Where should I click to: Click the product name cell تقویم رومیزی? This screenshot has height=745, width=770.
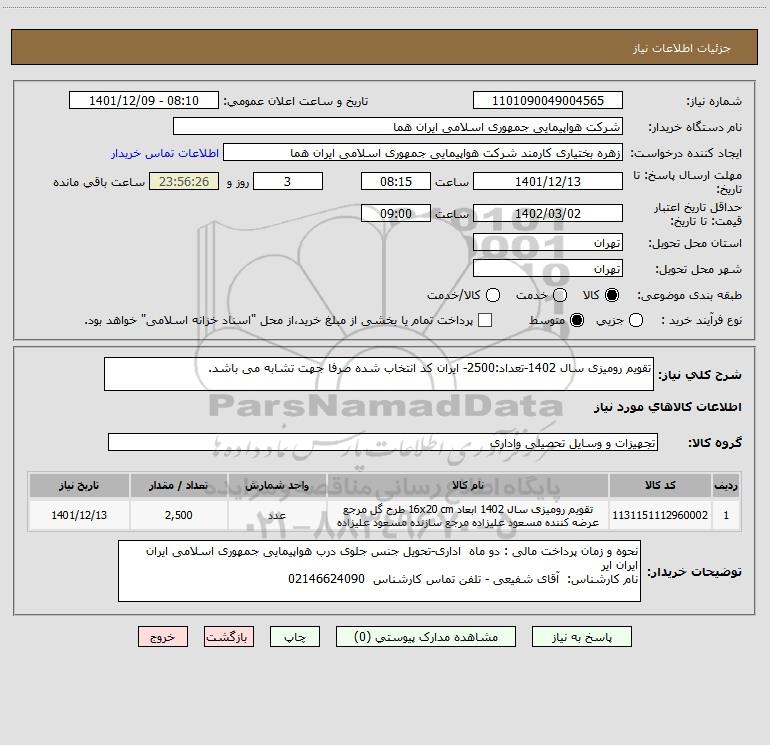tap(468, 515)
